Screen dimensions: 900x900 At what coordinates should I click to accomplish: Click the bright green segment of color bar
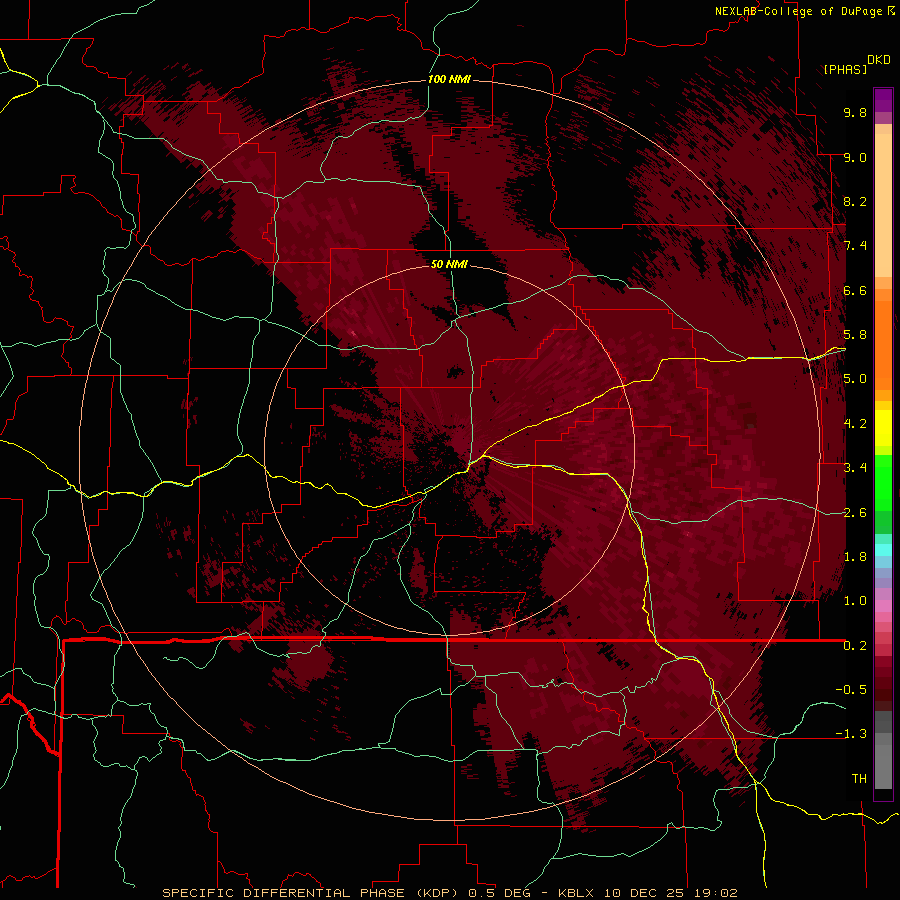point(883,482)
